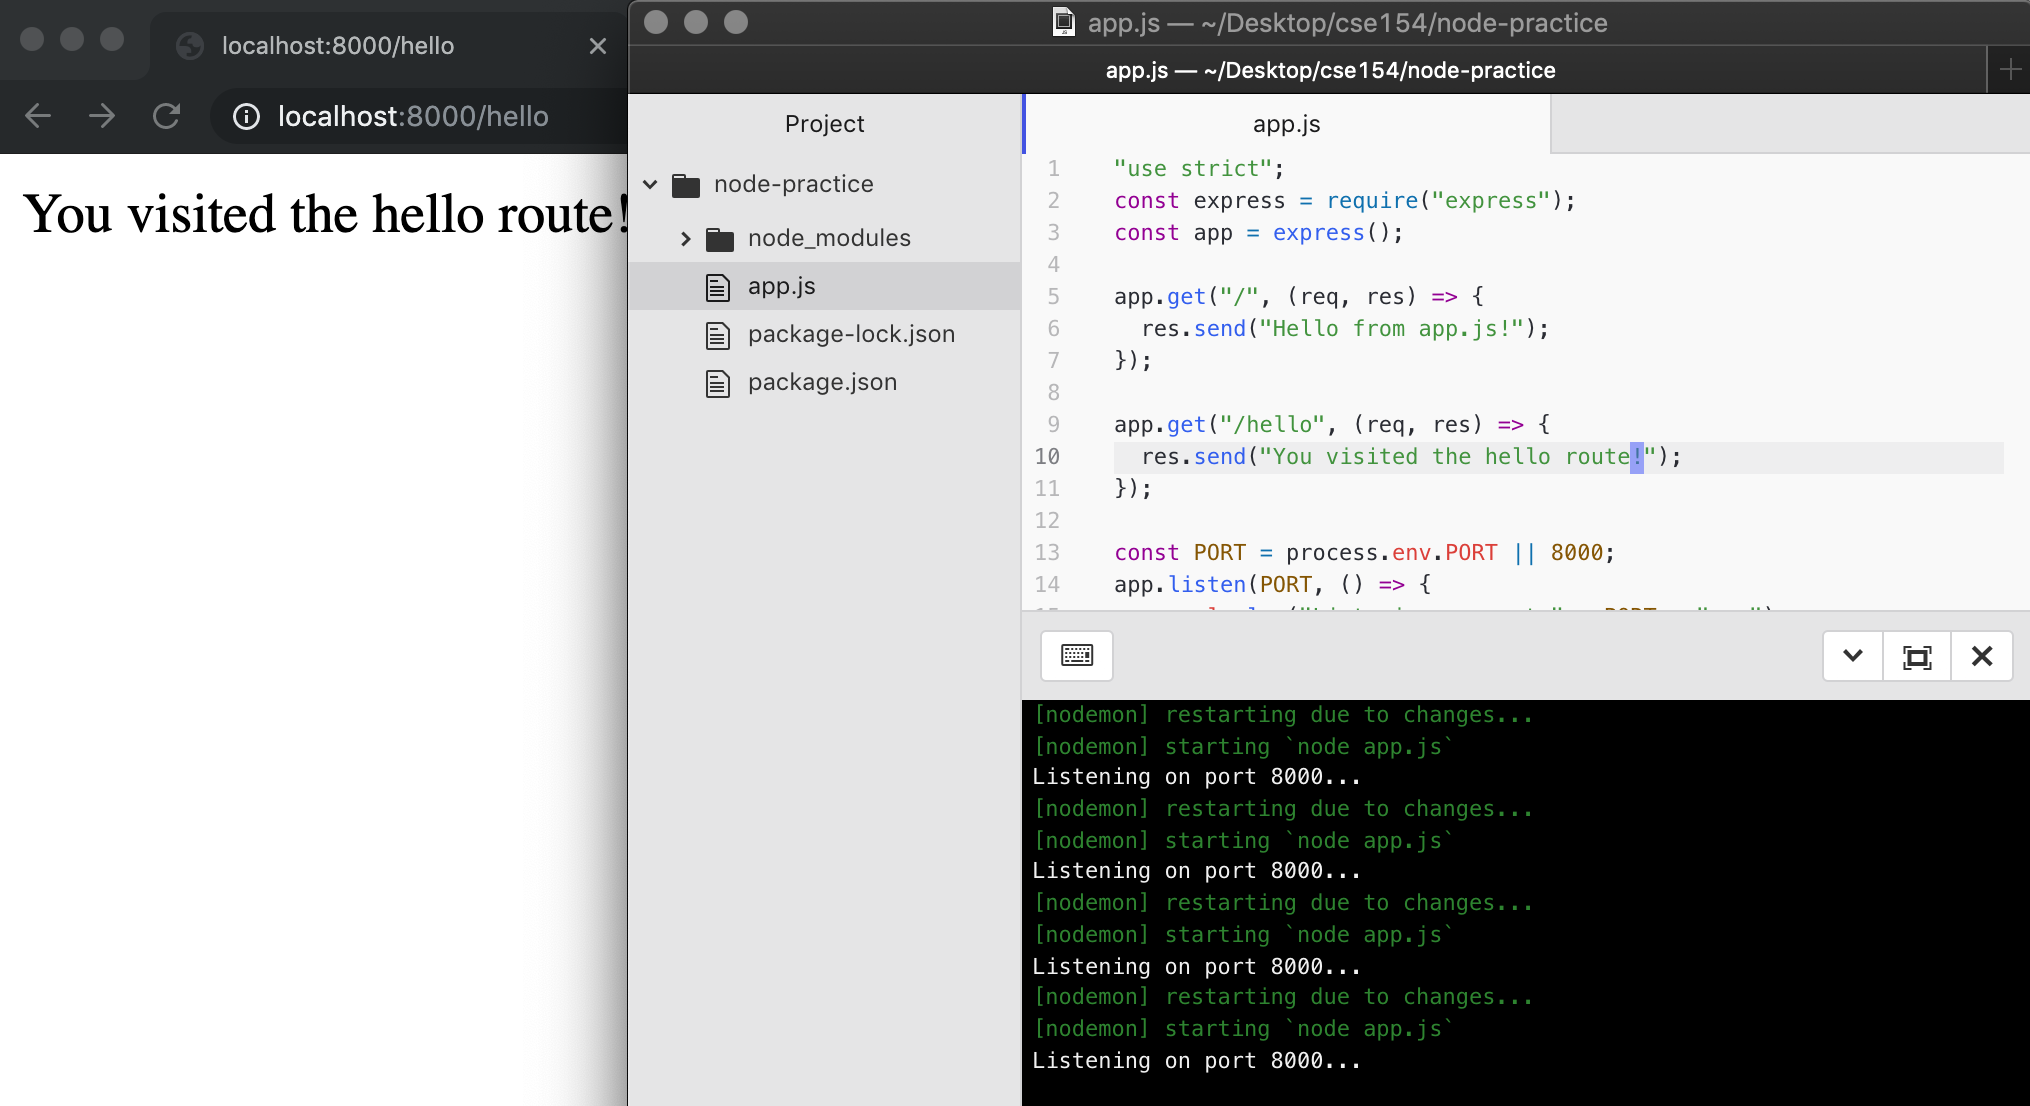Toggle the on-screen keyboard in terminal panel
Screen dimensions: 2030x1106
coord(1076,656)
